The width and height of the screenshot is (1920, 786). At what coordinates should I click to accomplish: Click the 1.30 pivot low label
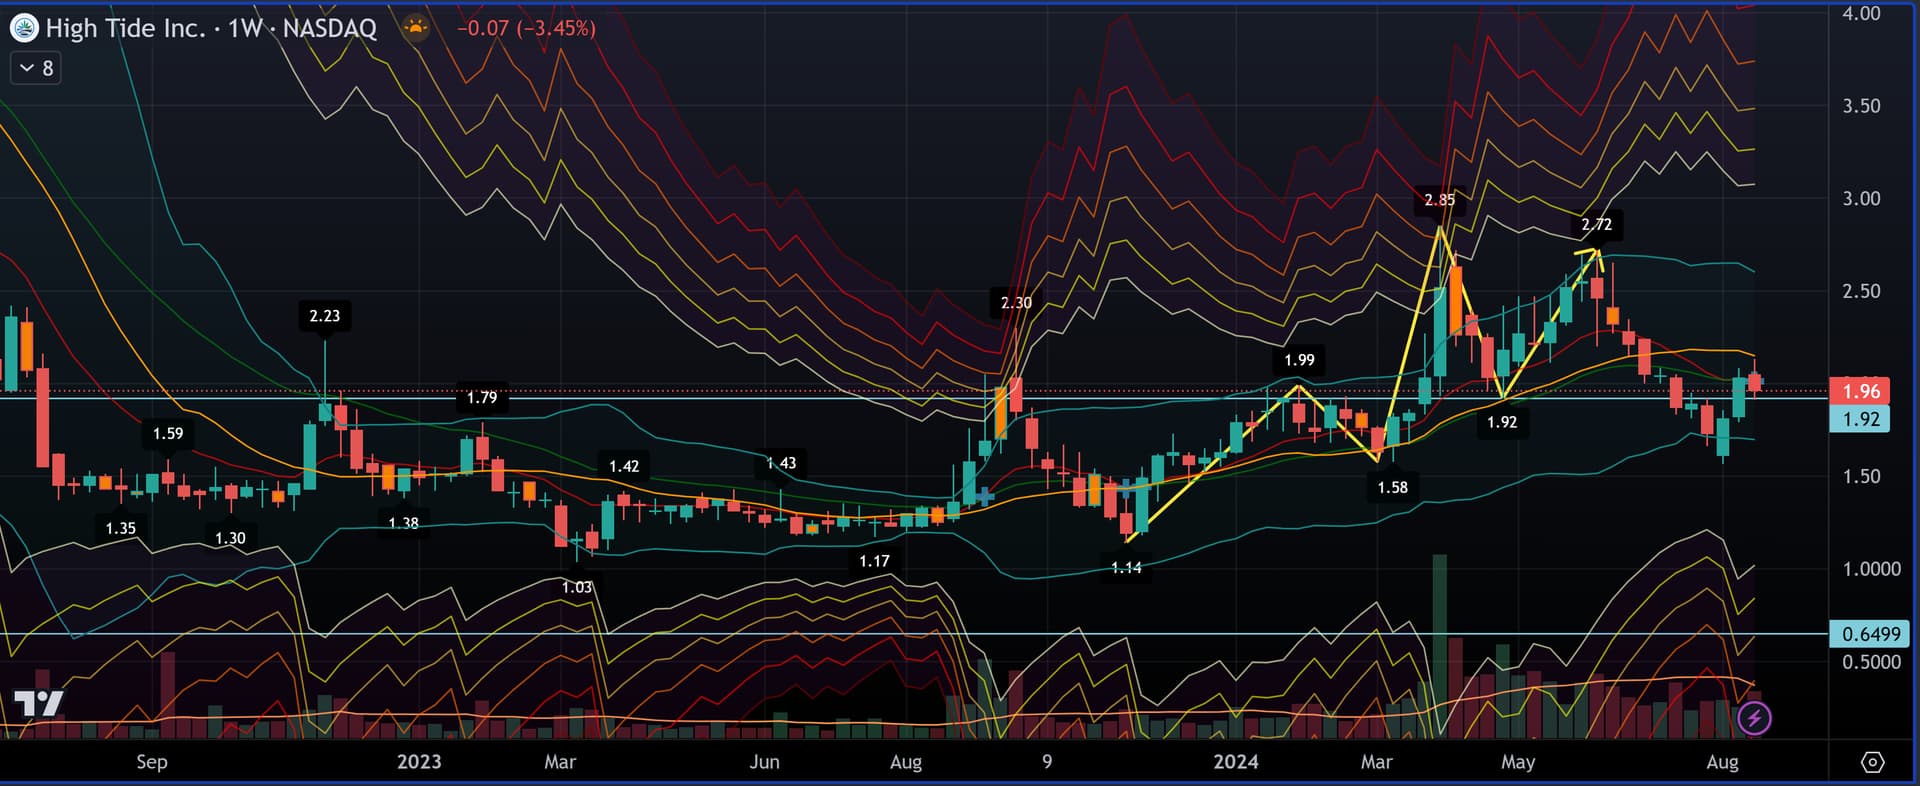(230, 538)
